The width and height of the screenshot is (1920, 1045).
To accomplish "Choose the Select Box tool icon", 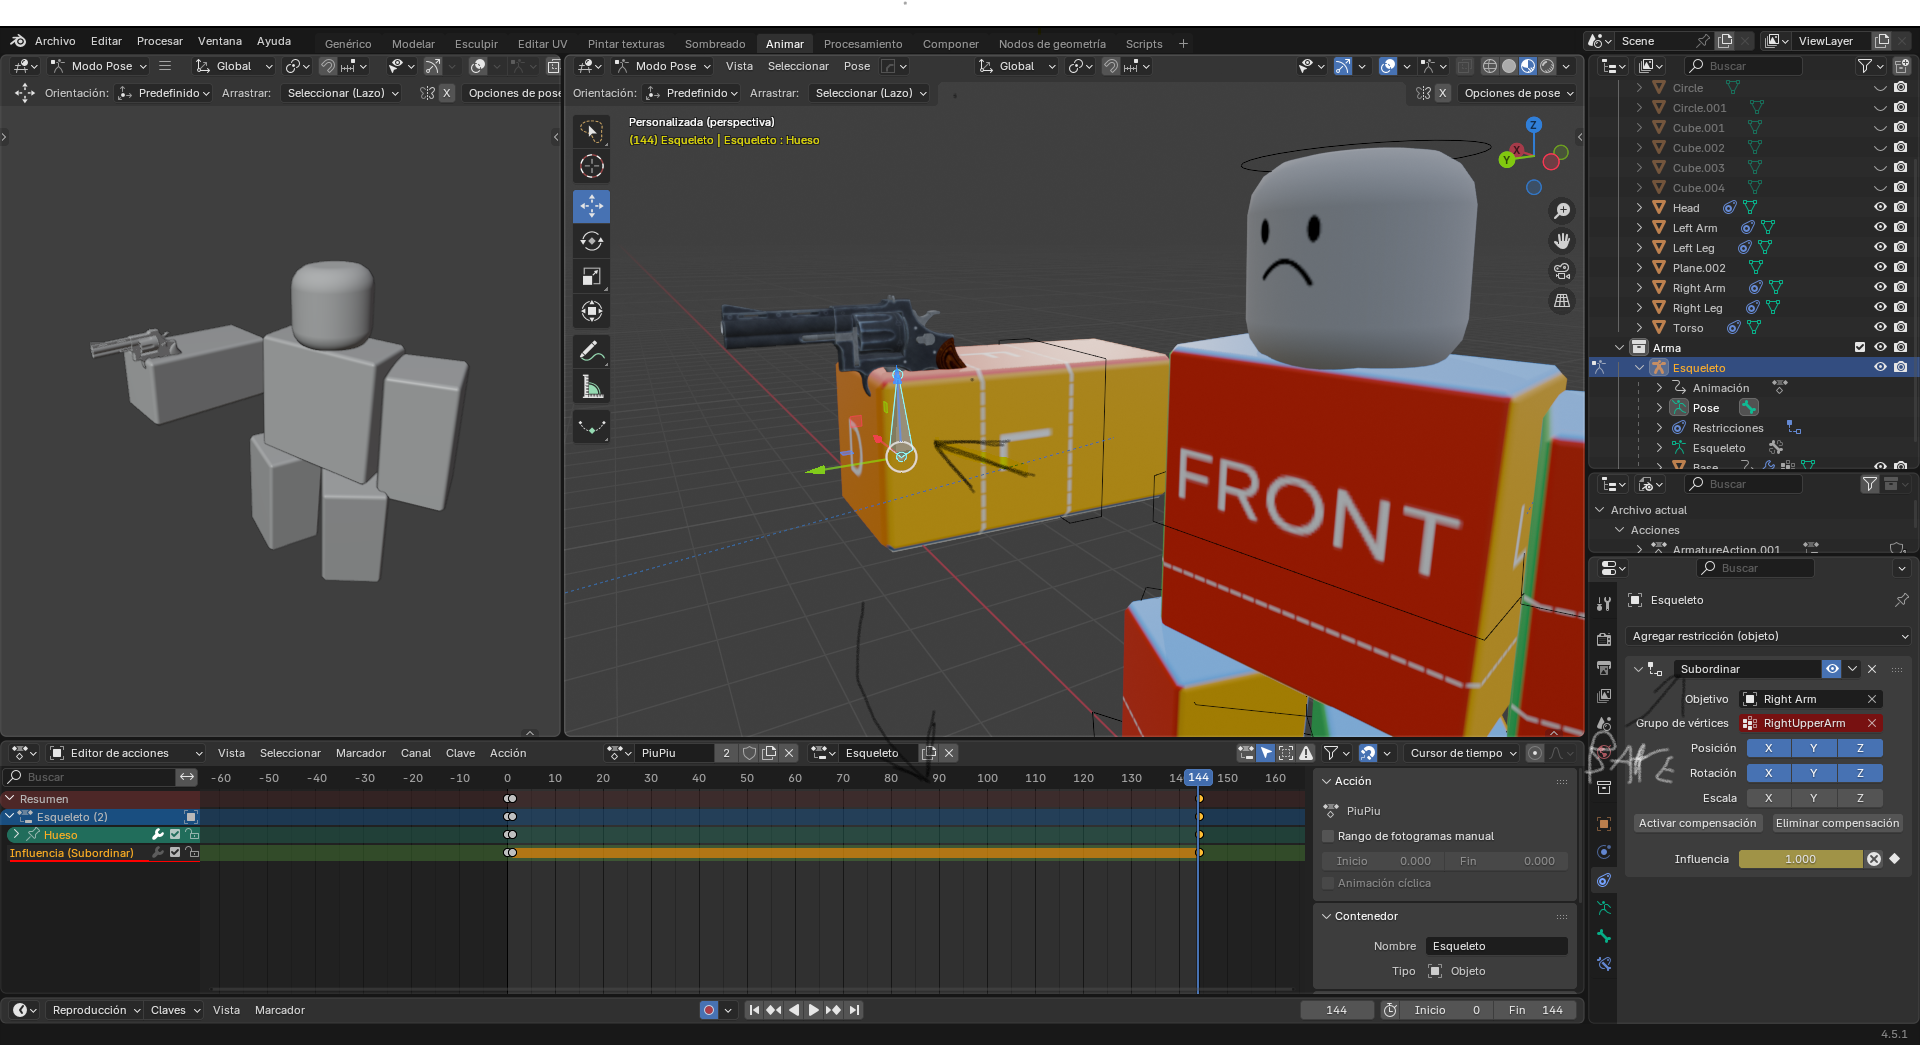I will click(x=592, y=132).
